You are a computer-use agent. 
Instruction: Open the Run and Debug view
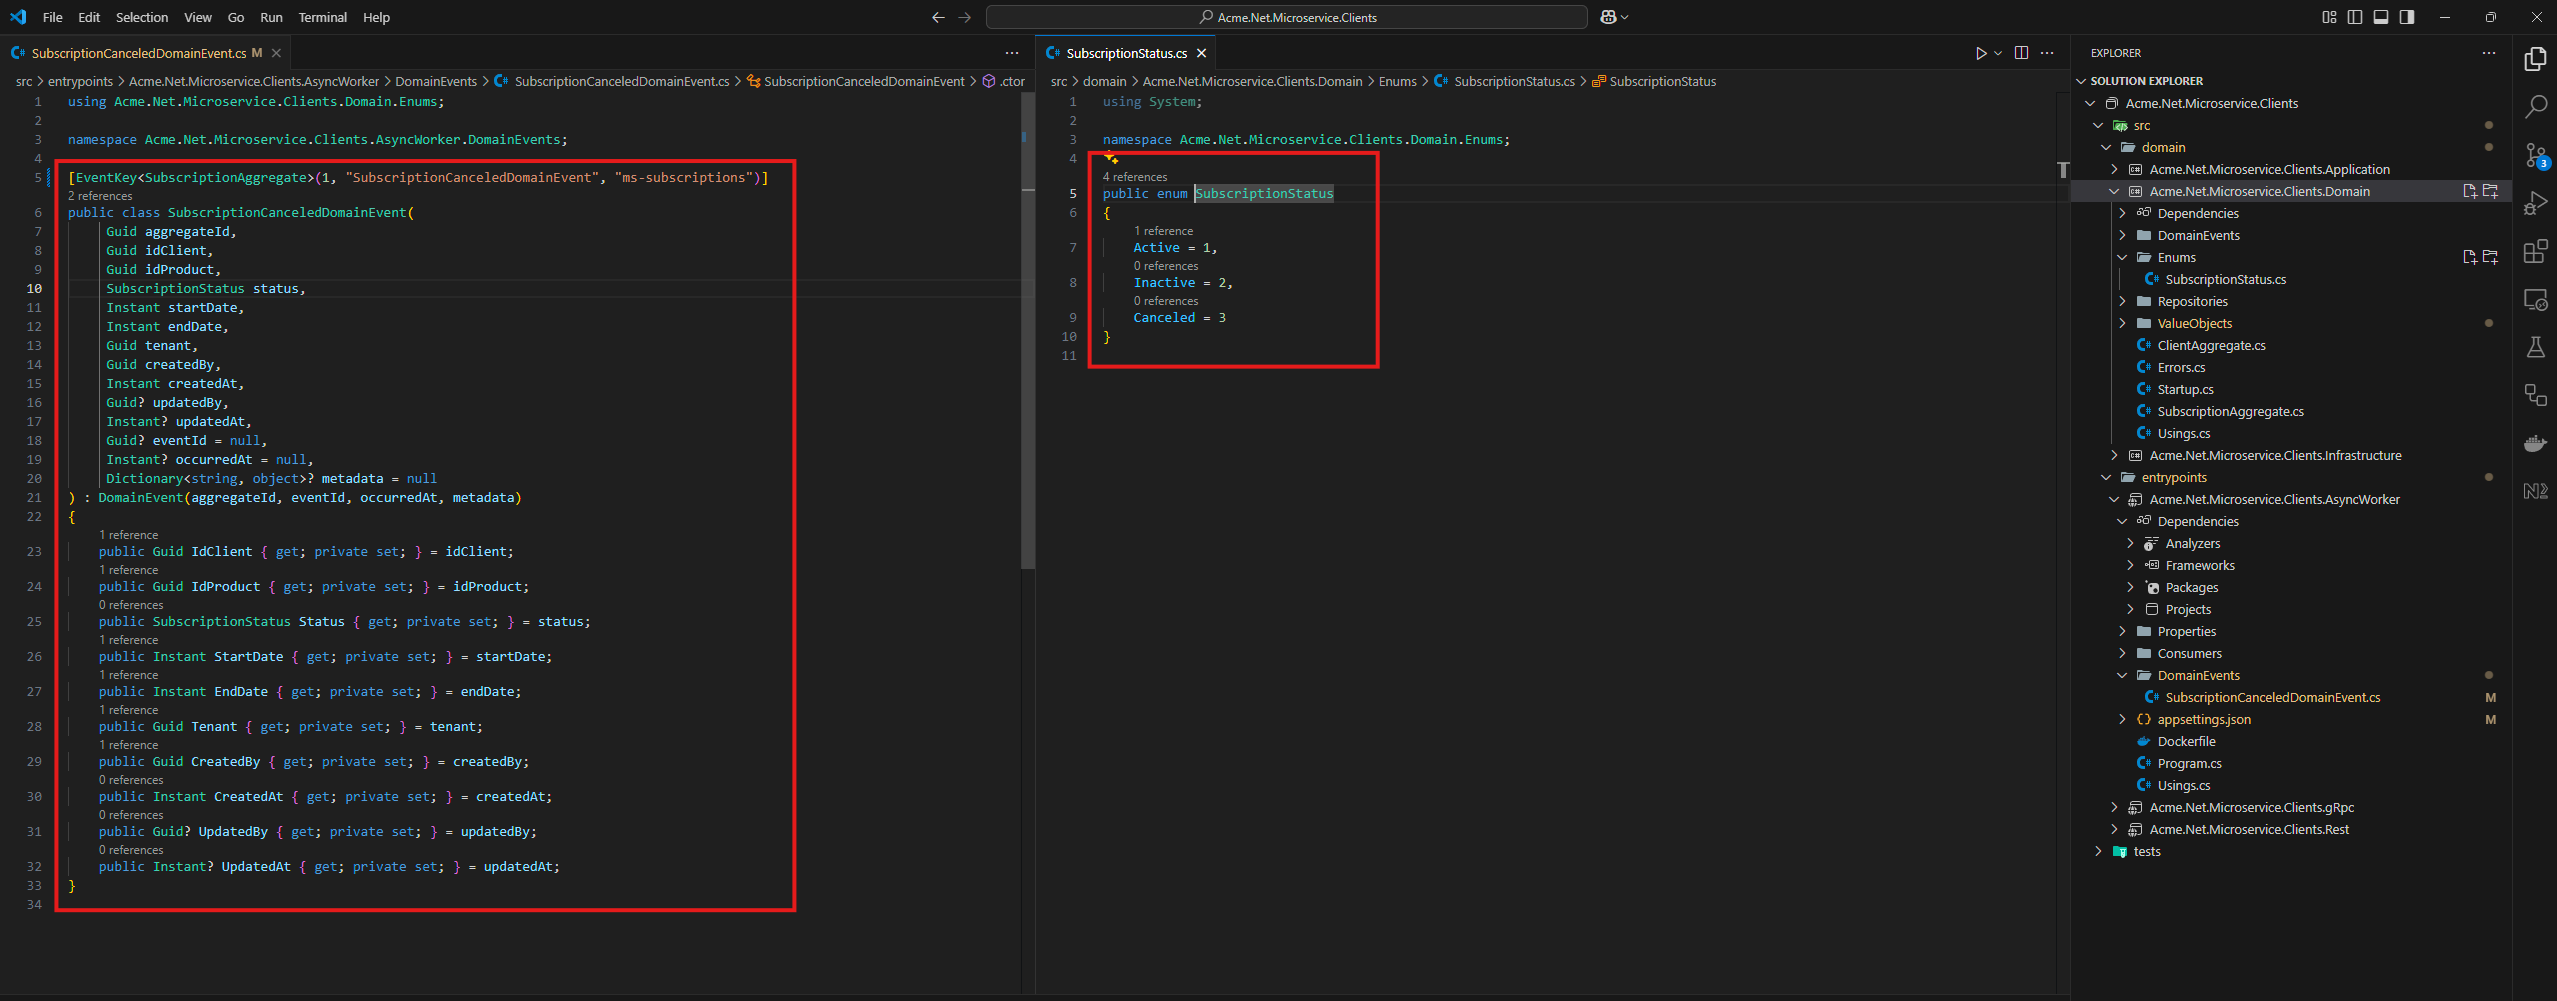point(2535,203)
